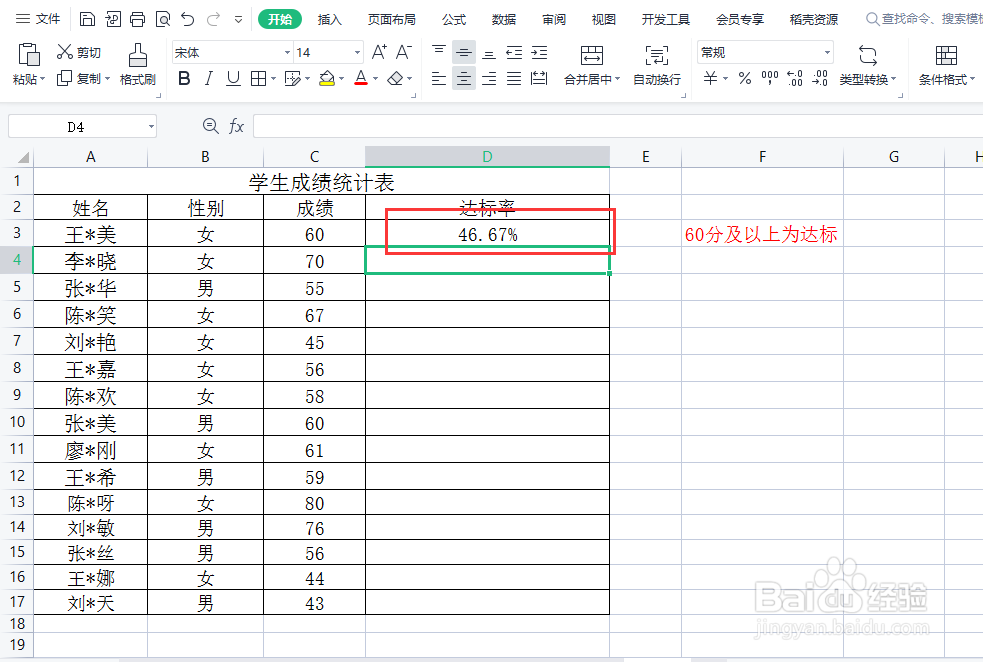
Task: Expand the merge and center (合并居中) dropdown
Action: pos(618,80)
